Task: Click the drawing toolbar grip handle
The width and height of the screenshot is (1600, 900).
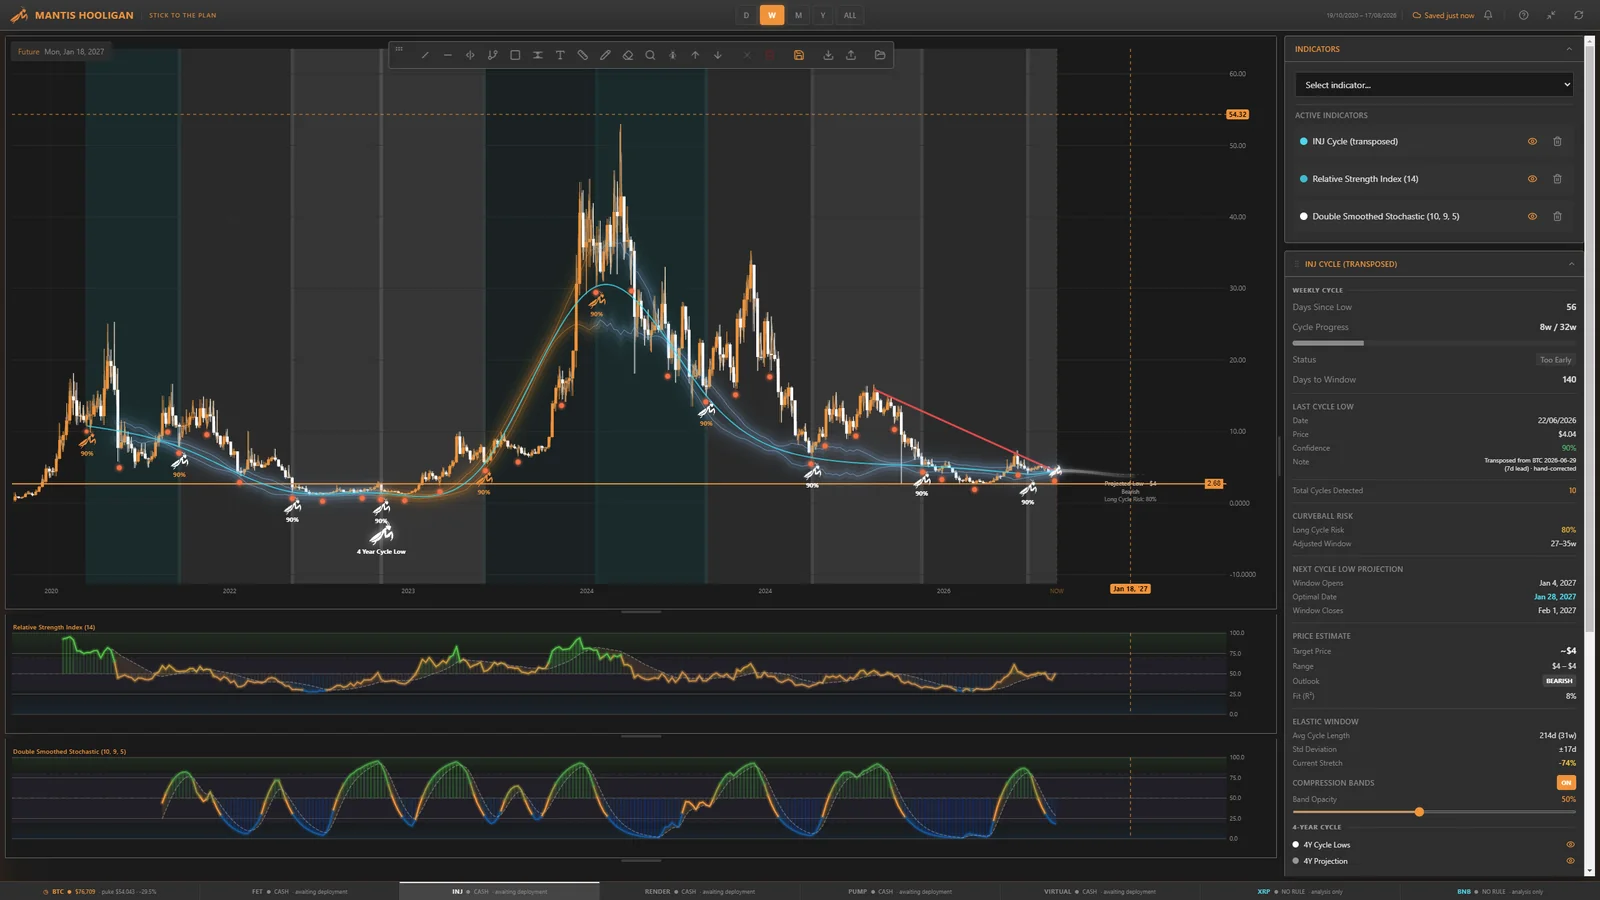Action: coord(399,48)
